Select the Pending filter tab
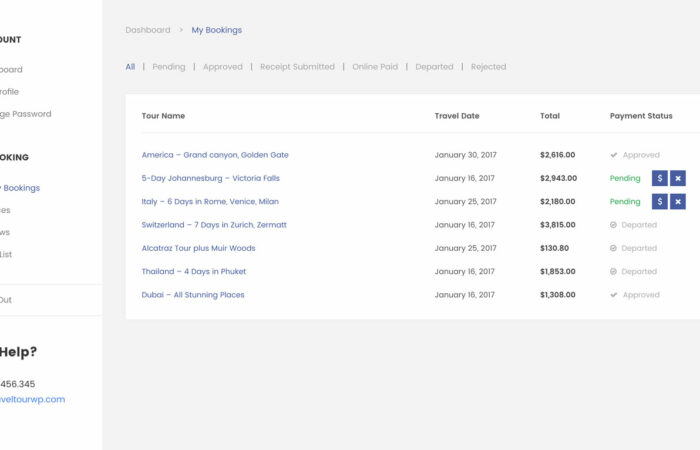The height and width of the screenshot is (450, 700). click(169, 67)
